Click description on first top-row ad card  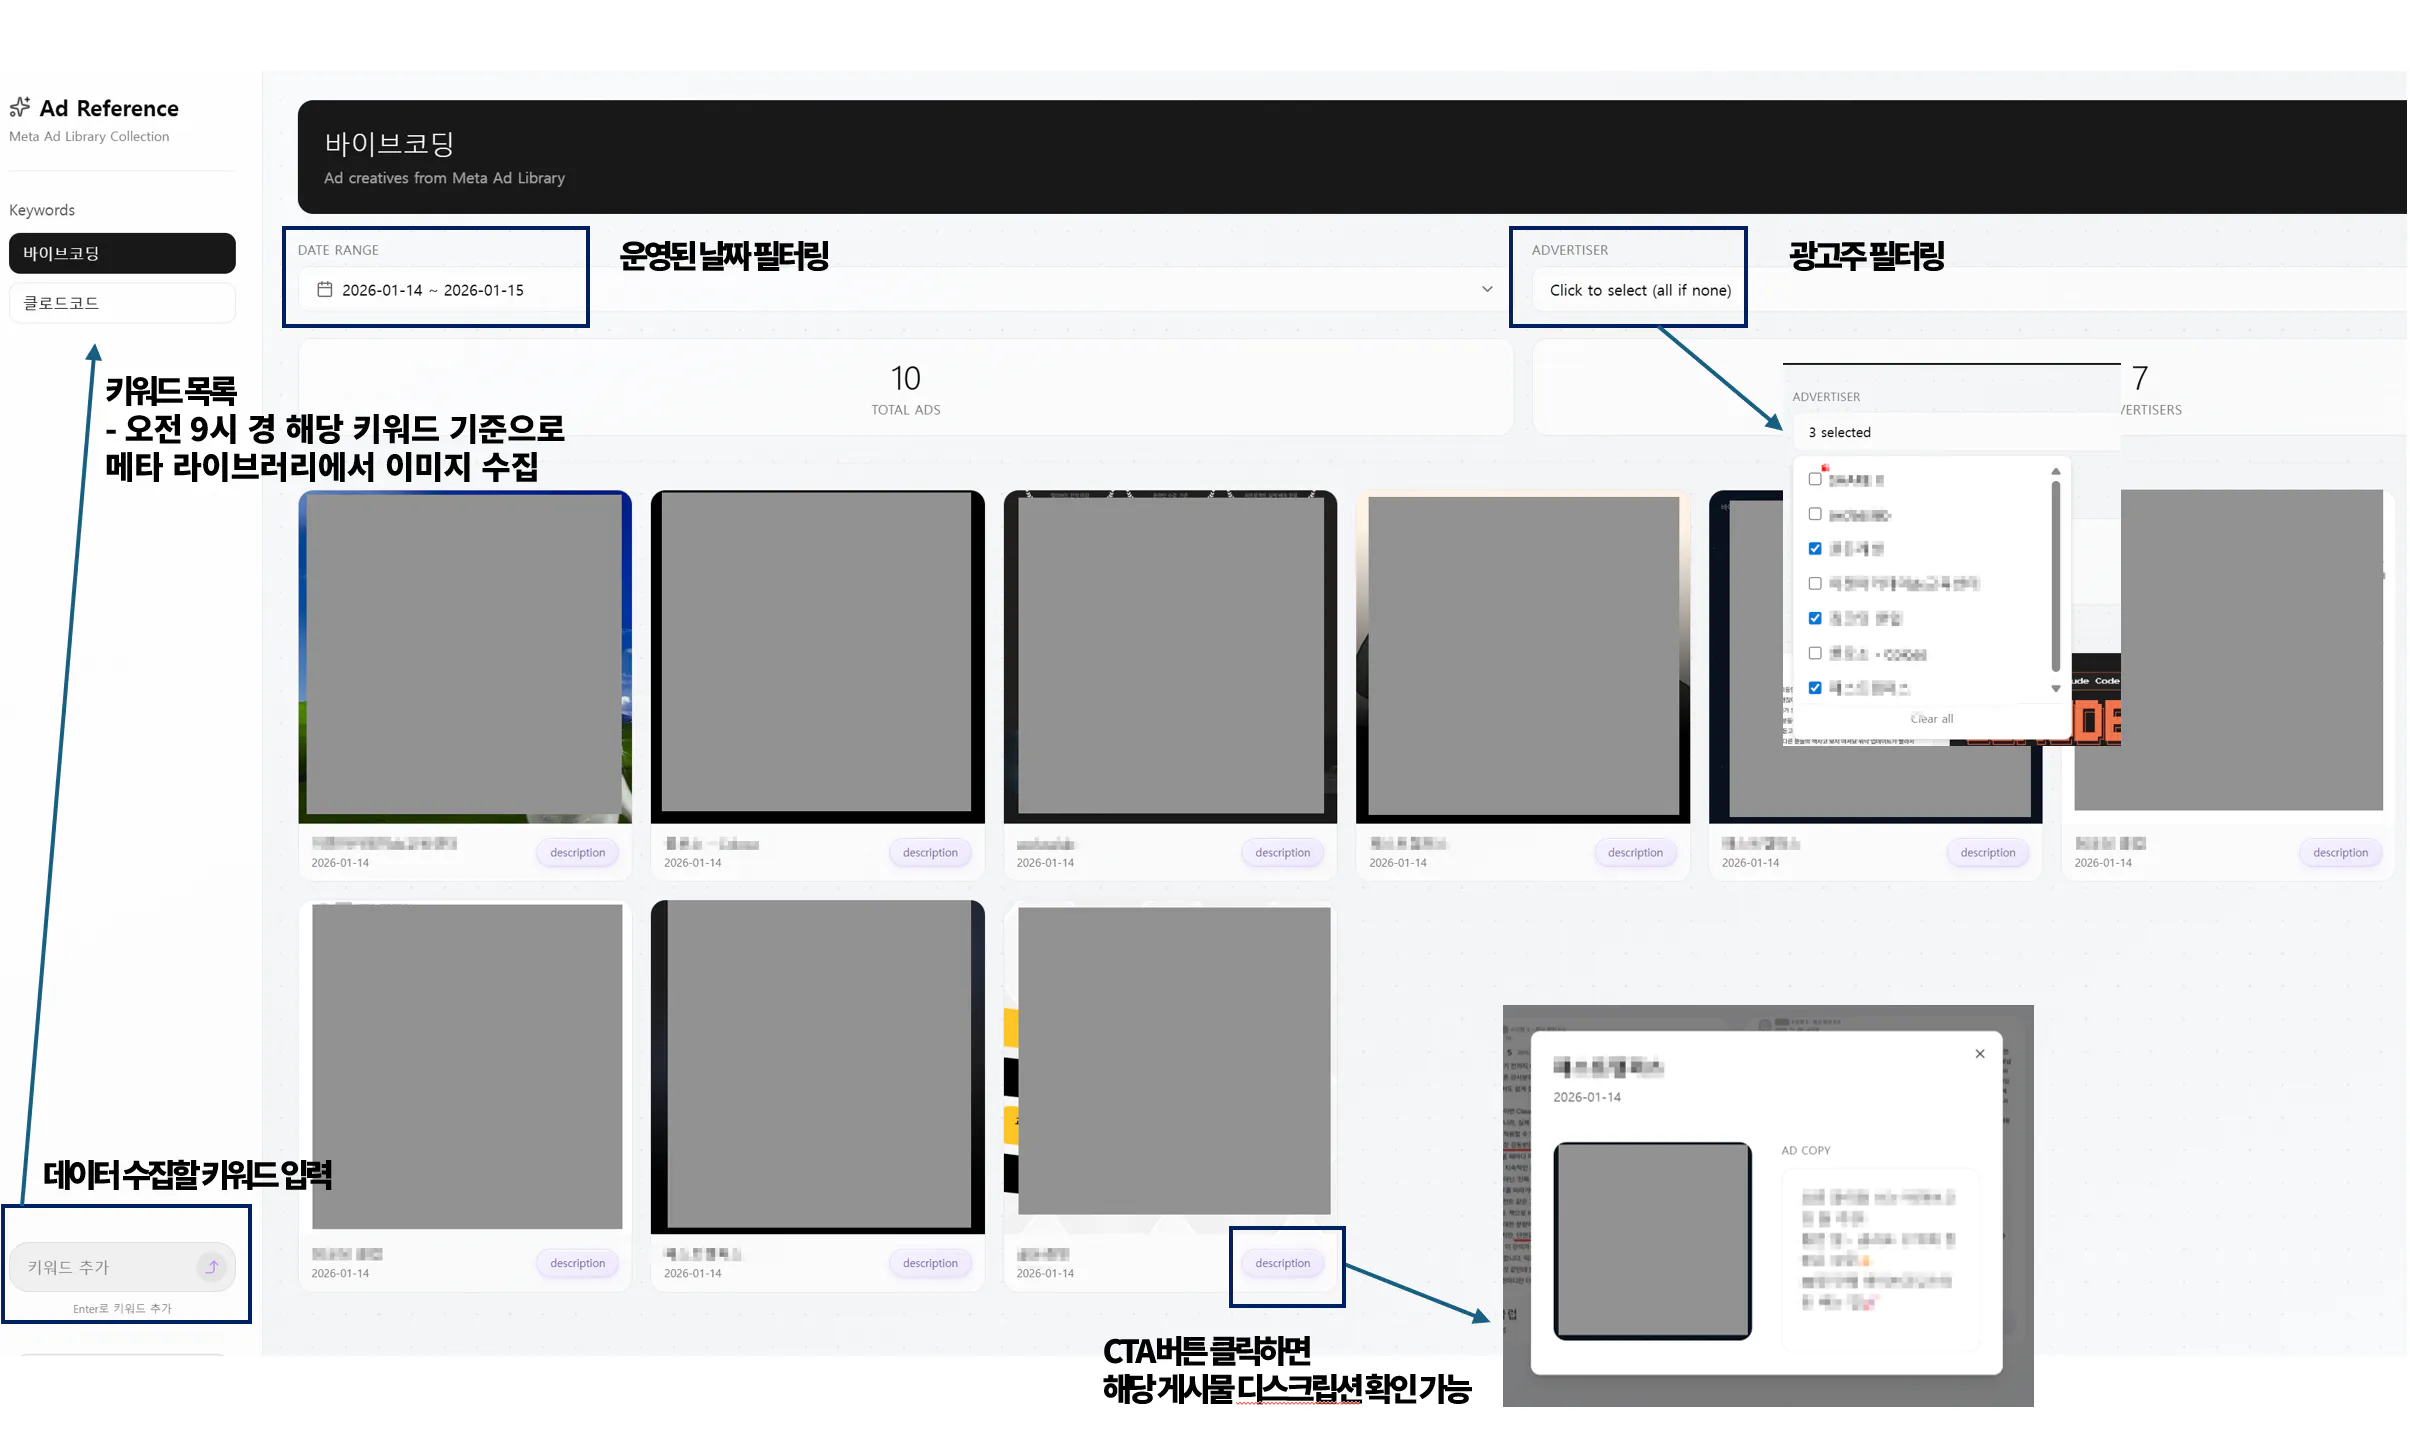coord(577,852)
